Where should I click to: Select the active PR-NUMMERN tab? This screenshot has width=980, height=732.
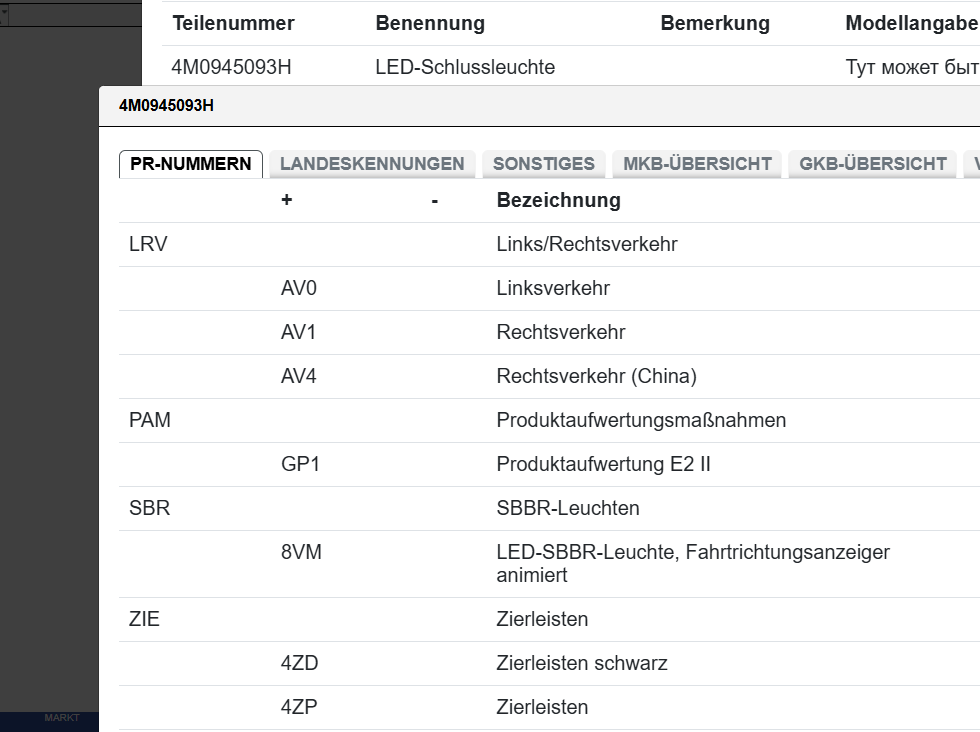(x=190, y=163)
